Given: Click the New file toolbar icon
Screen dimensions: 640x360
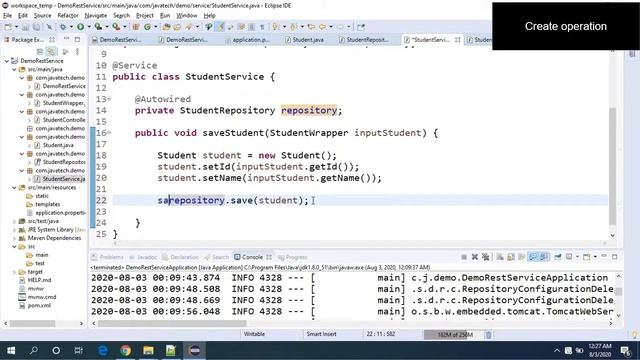Looking at the screenshot, I should (x=8, y=27).
